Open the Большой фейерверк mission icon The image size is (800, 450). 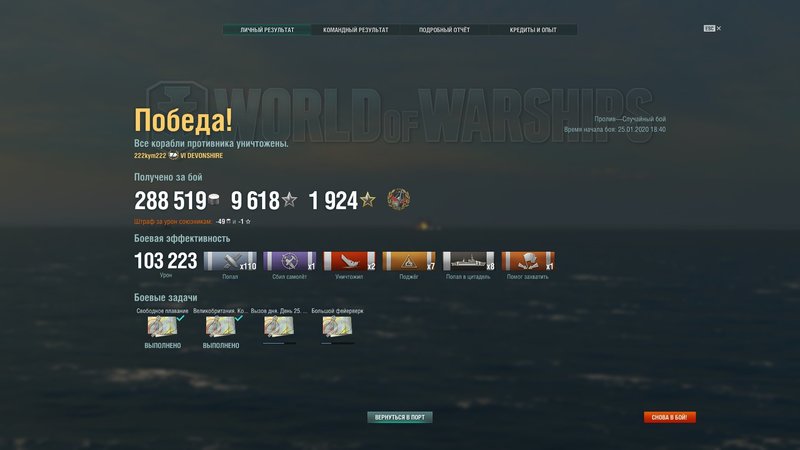[x=337, y=327]
